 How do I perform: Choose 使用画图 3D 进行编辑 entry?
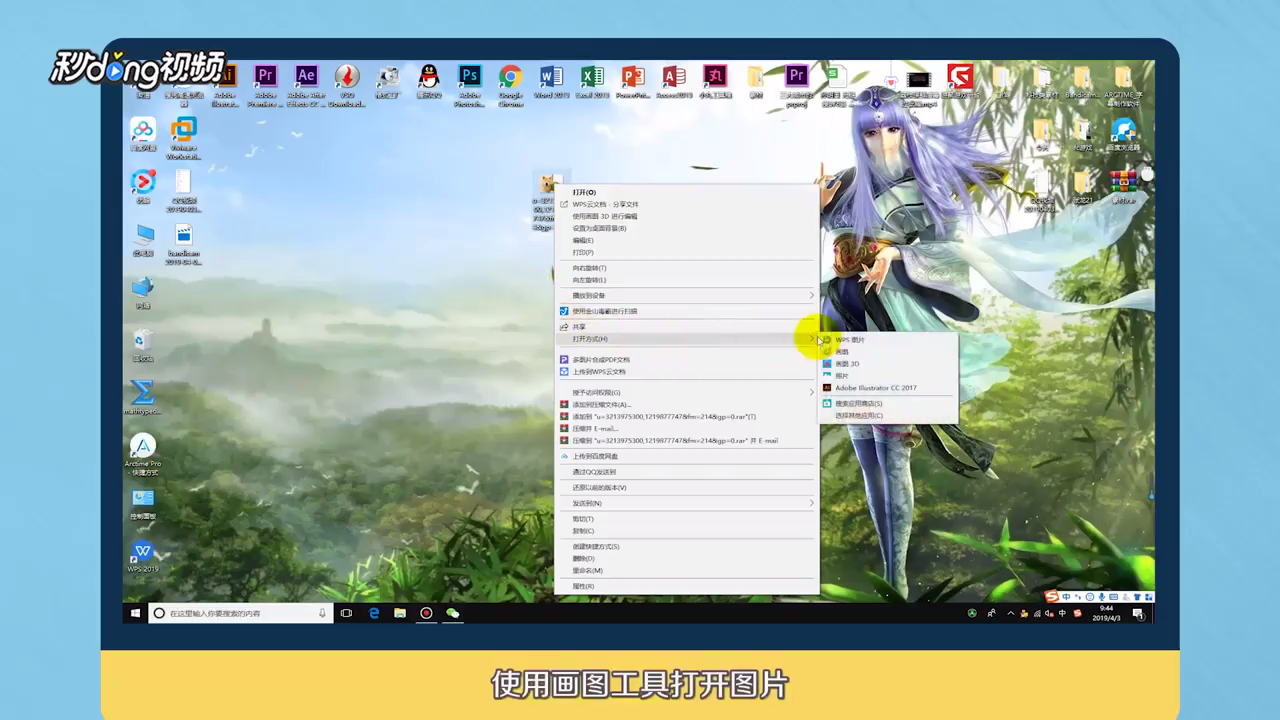(x=687, y=216)
